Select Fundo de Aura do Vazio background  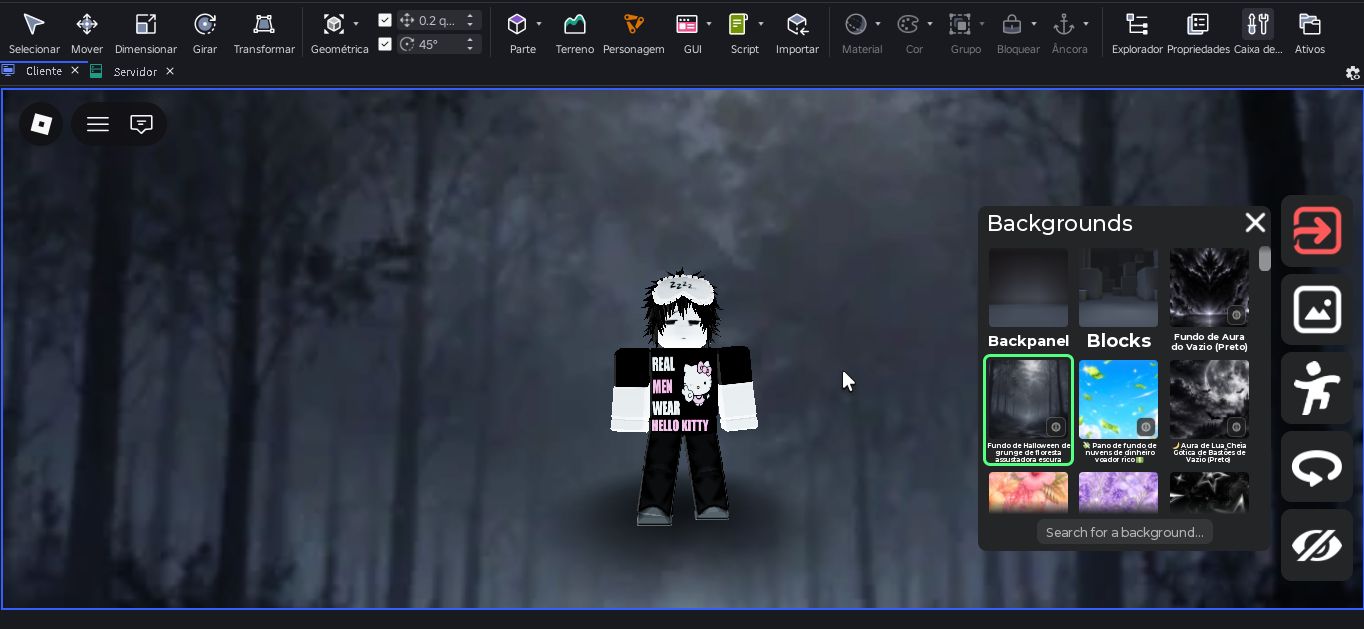[x=1209, y=288]
